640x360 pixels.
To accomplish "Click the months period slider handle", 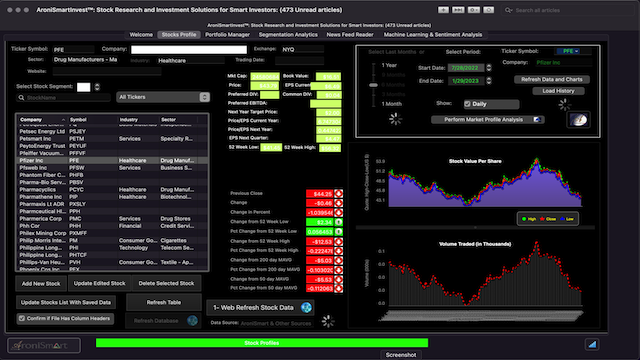I will (x=373, y=85).
